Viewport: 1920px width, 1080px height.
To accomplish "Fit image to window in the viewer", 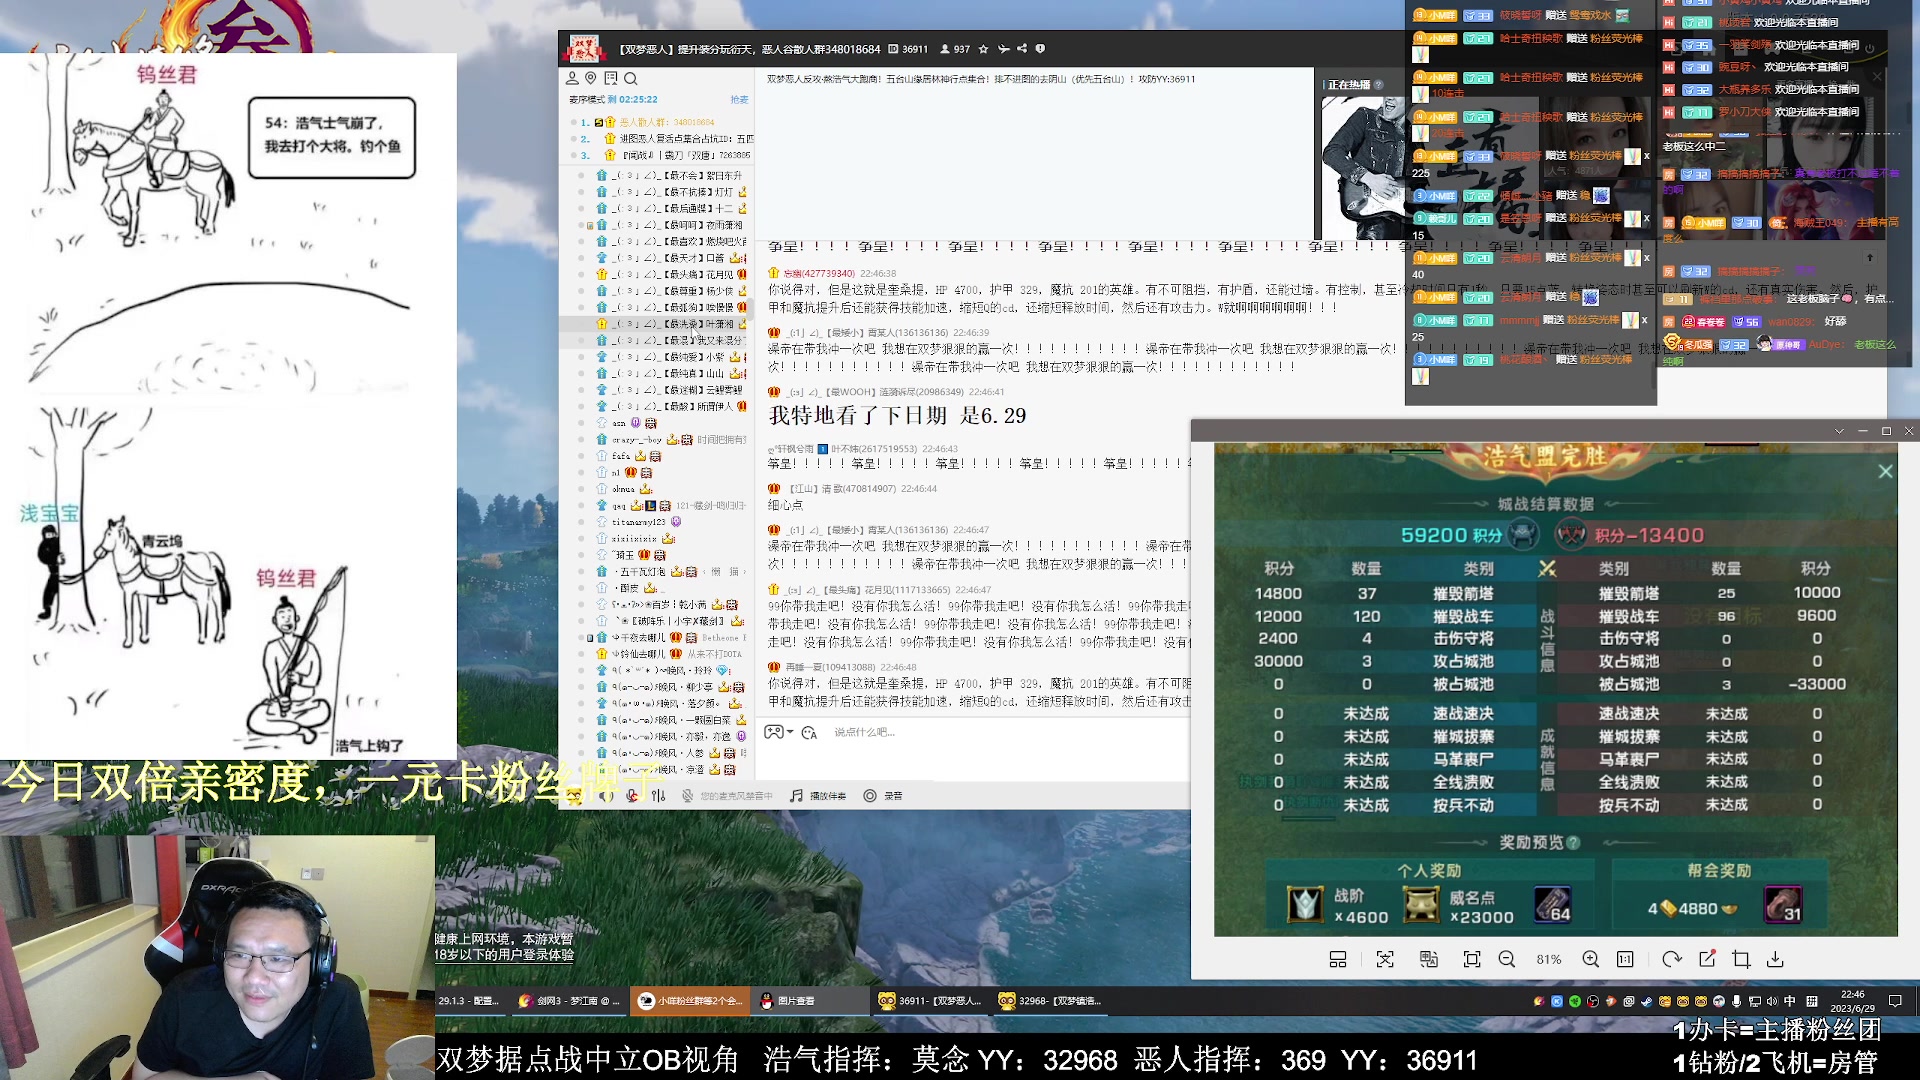I will point(1472,960).
